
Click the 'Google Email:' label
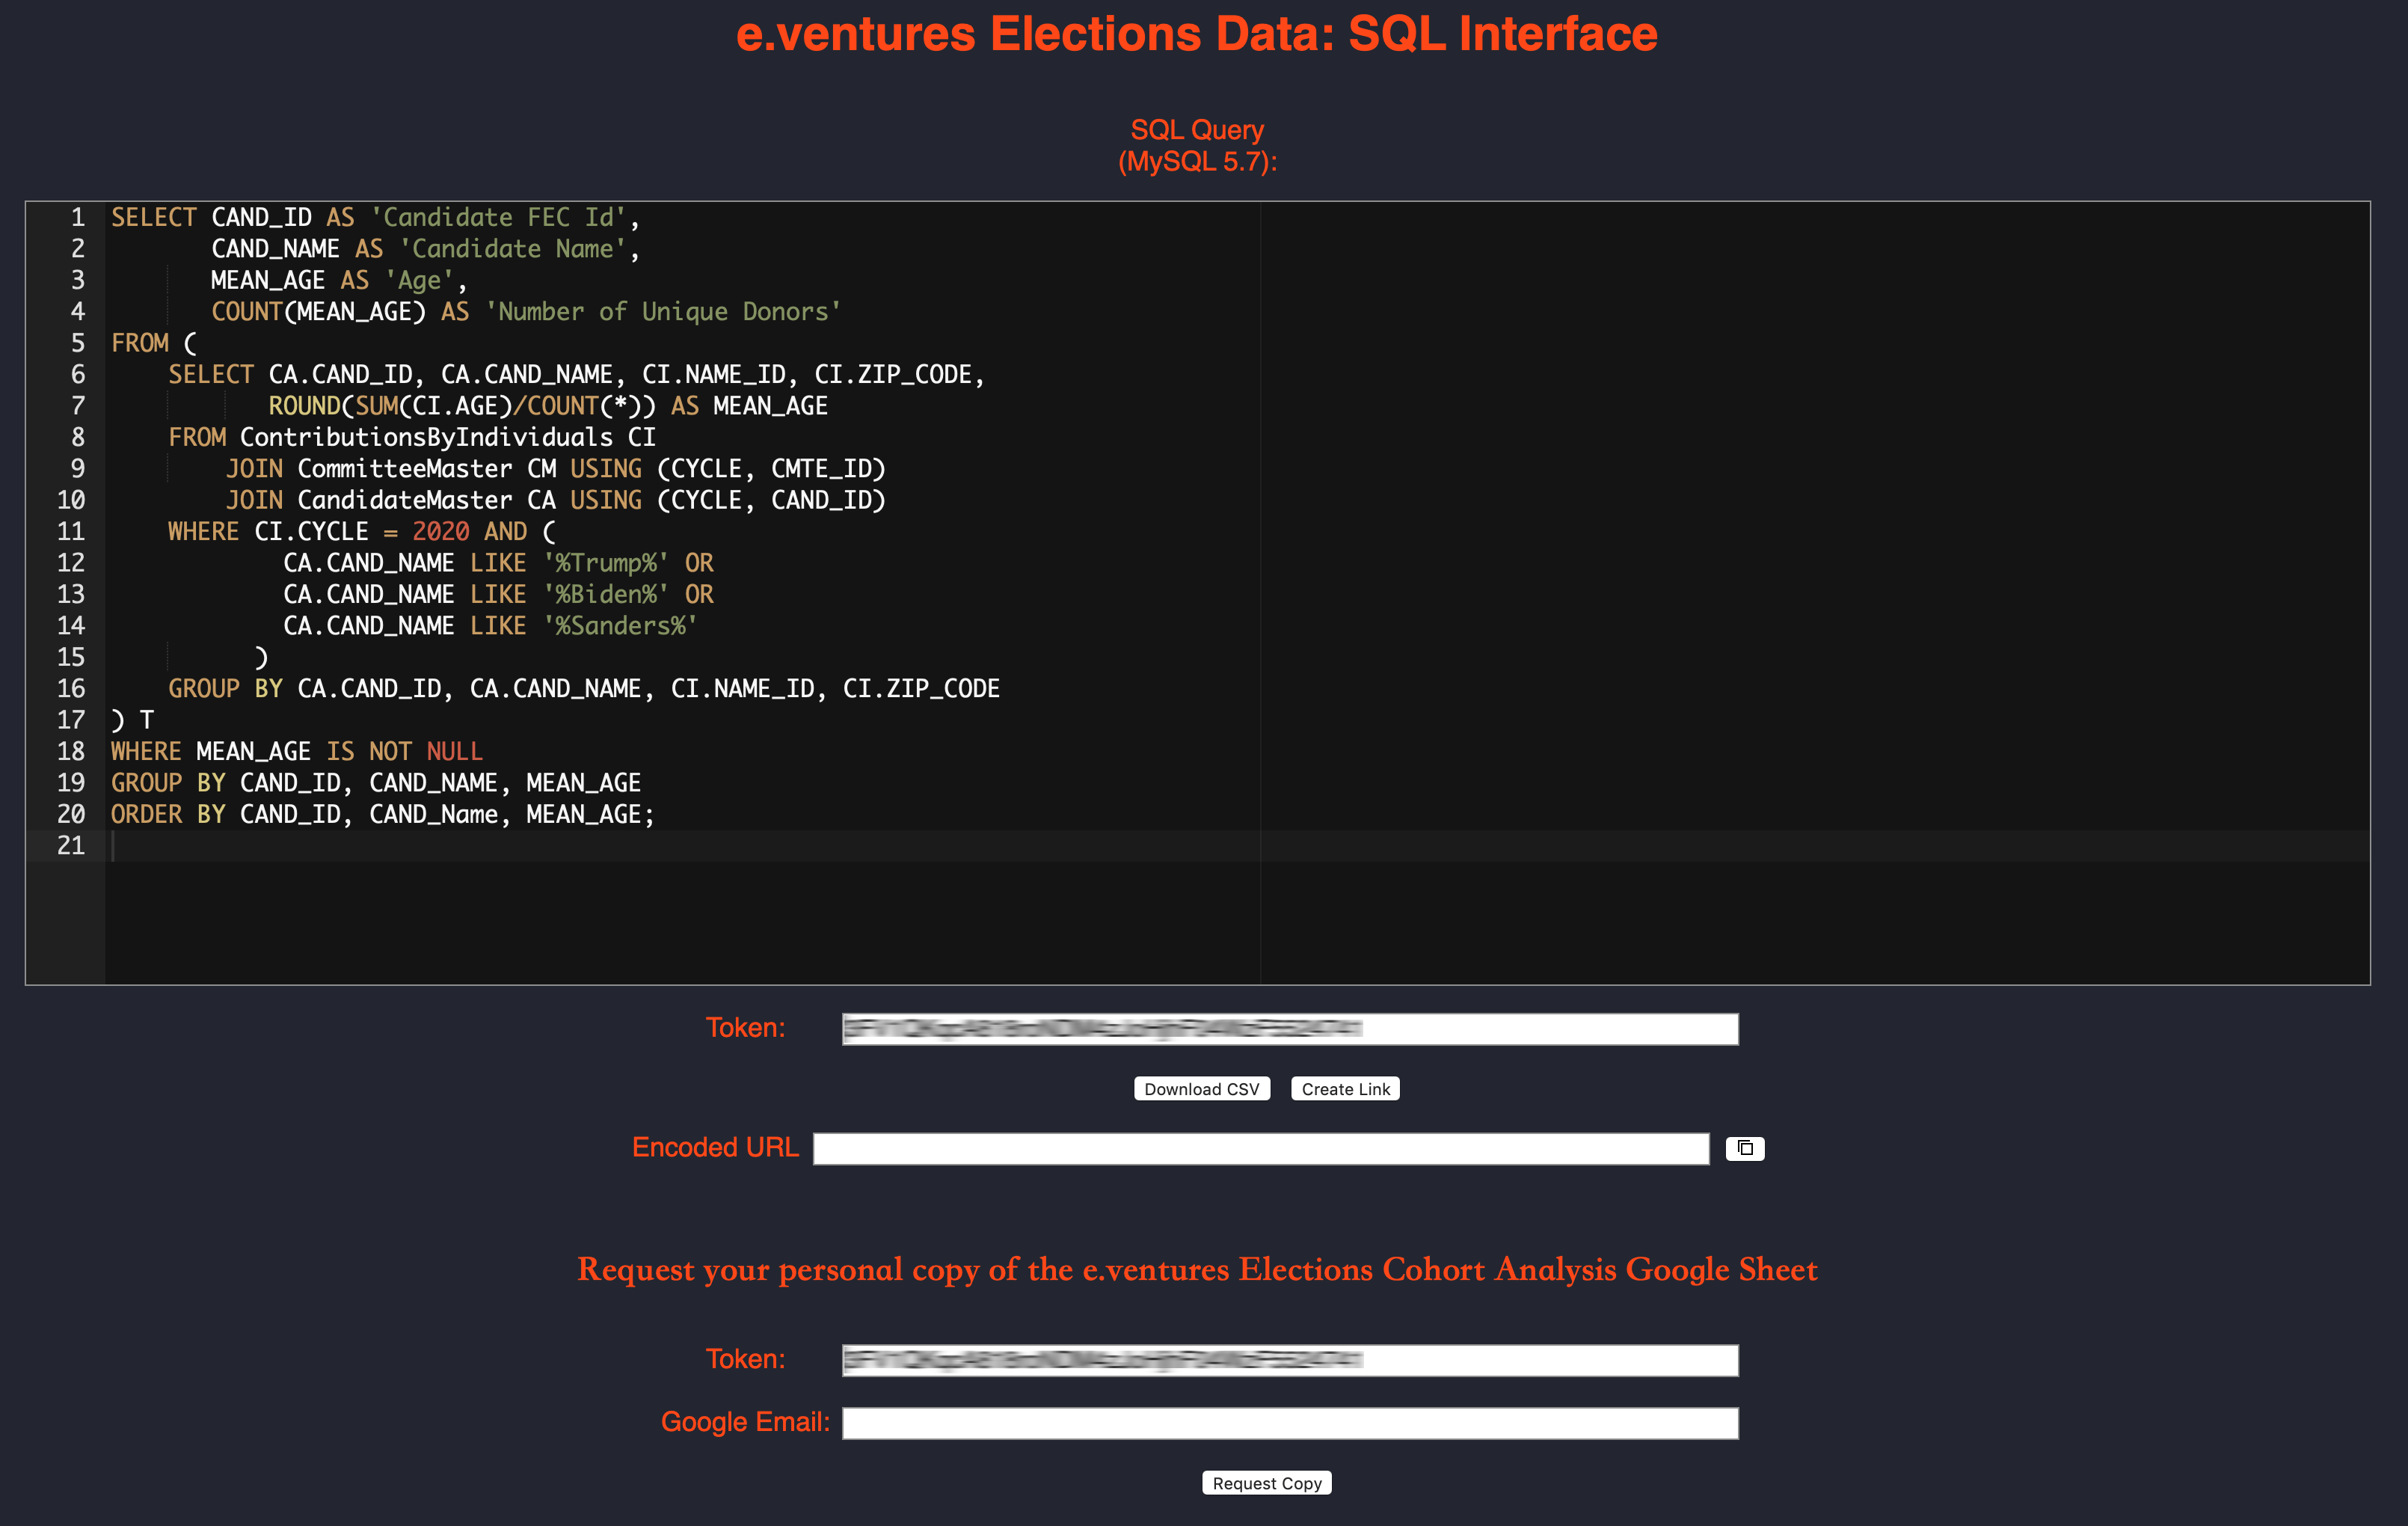[x=745, y=1422]
